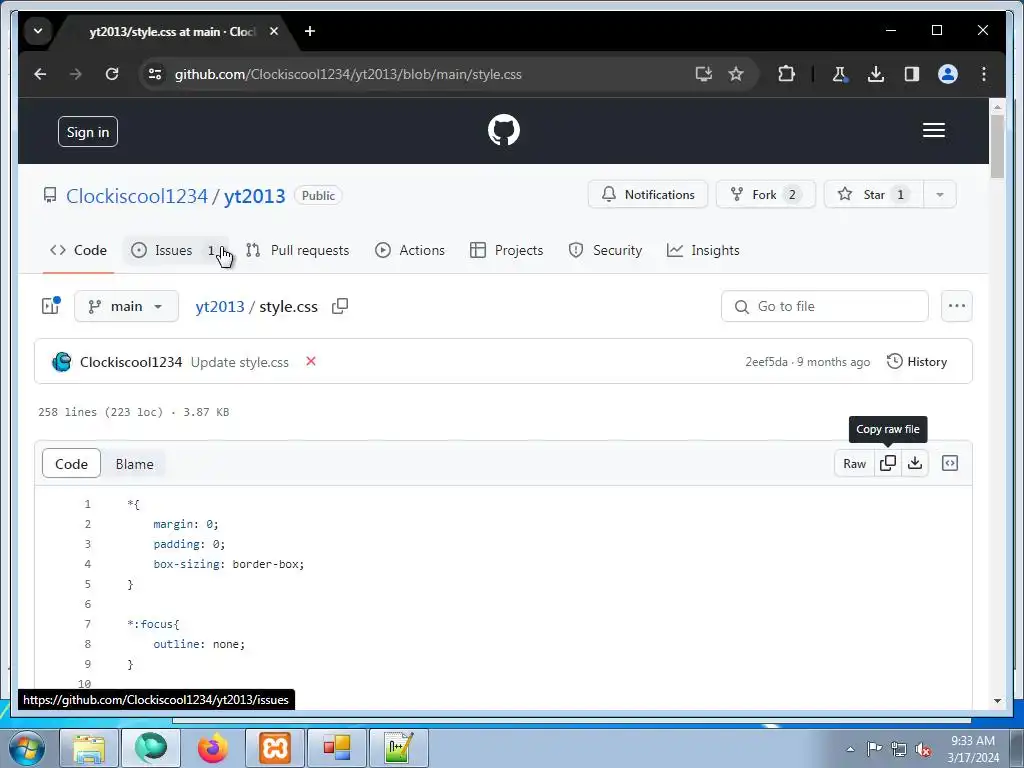The height and width of the screenshot is (768, 1024).
Task: Close the yt2013/style.css tab
Action: pos(274,31)
